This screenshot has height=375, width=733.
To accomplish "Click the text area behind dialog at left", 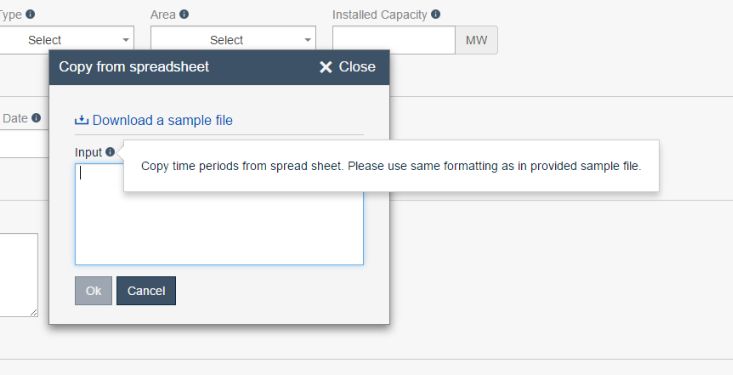I will 19,275.
